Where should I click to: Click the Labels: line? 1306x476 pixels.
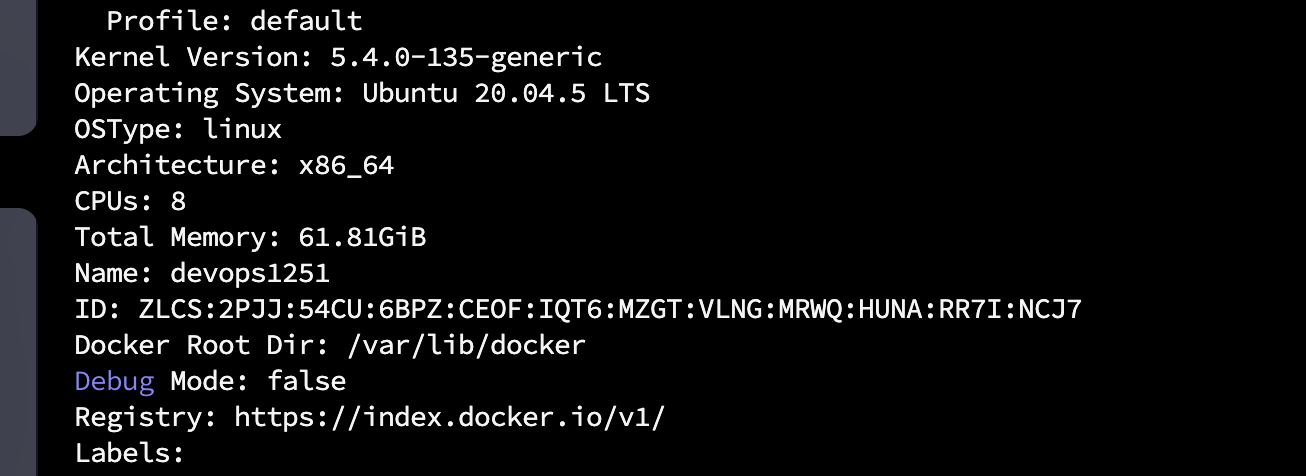(130, 453)
